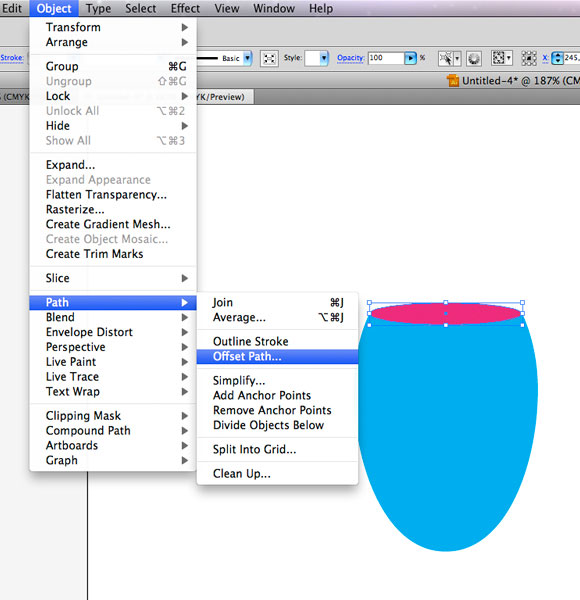Switch to the document tab ending in K/Preview)
The height and width of the screenshot is (600, 580).
pos(225,97)
